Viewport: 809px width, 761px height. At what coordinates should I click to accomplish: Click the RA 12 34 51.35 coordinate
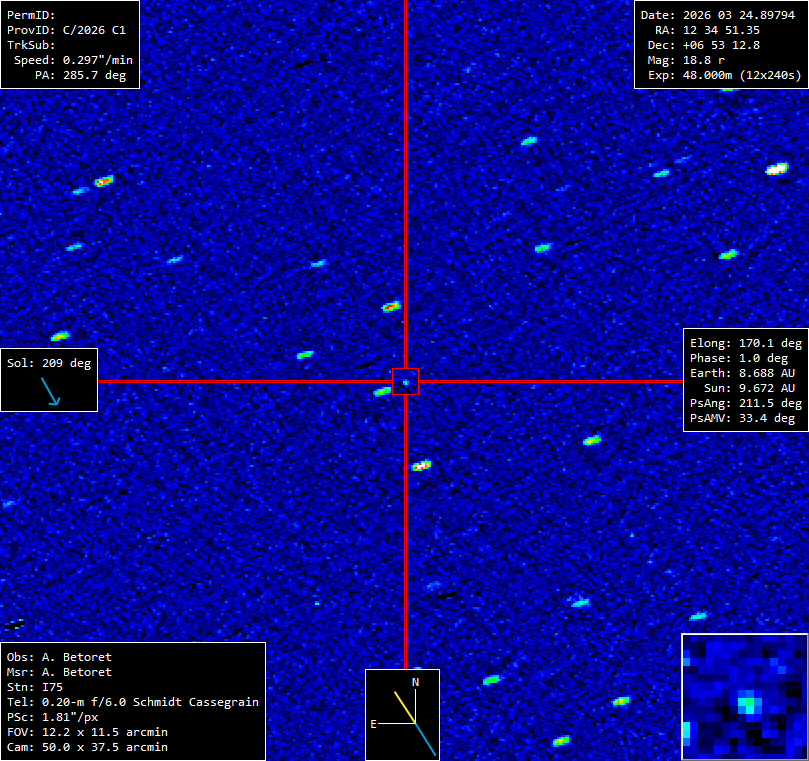tap(714, 30)
